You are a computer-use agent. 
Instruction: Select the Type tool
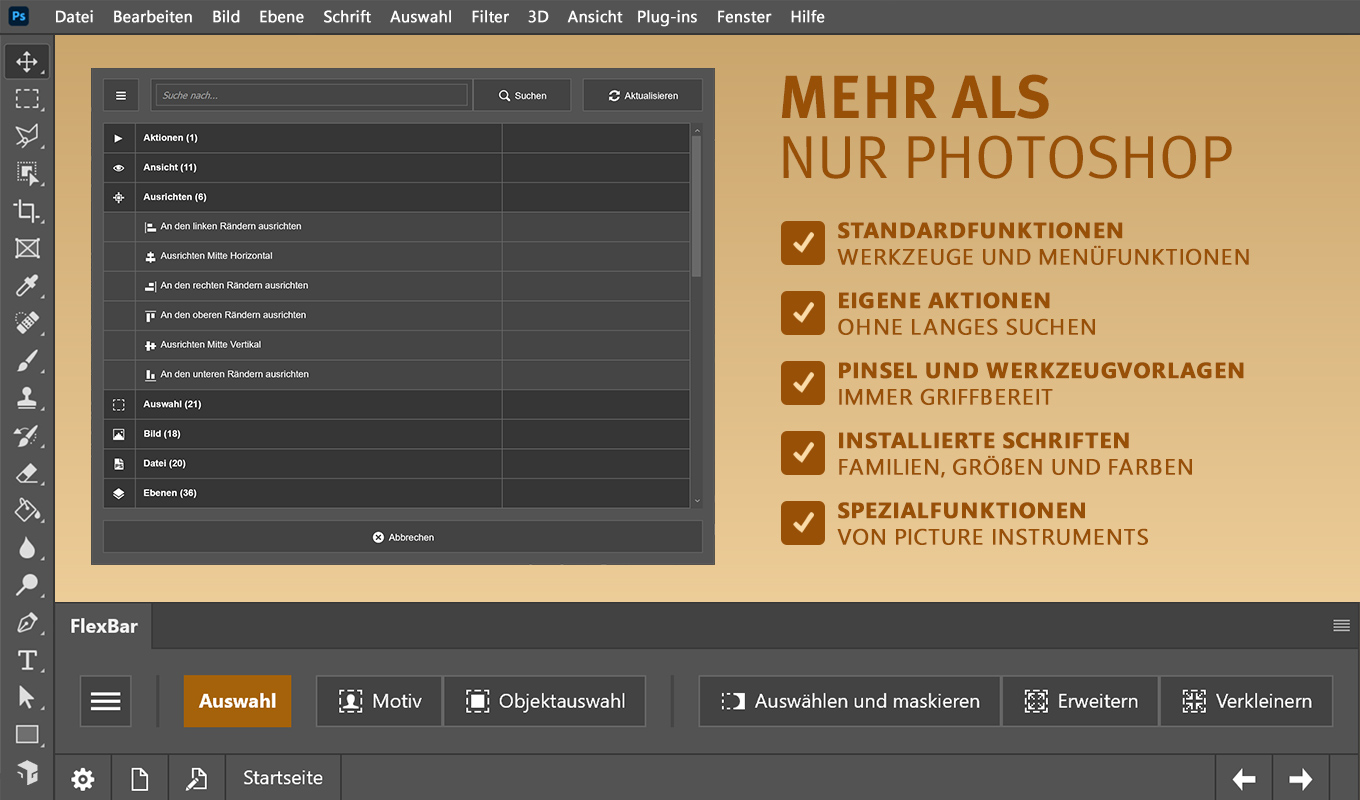pyautogui.click(x=27, y=660)
